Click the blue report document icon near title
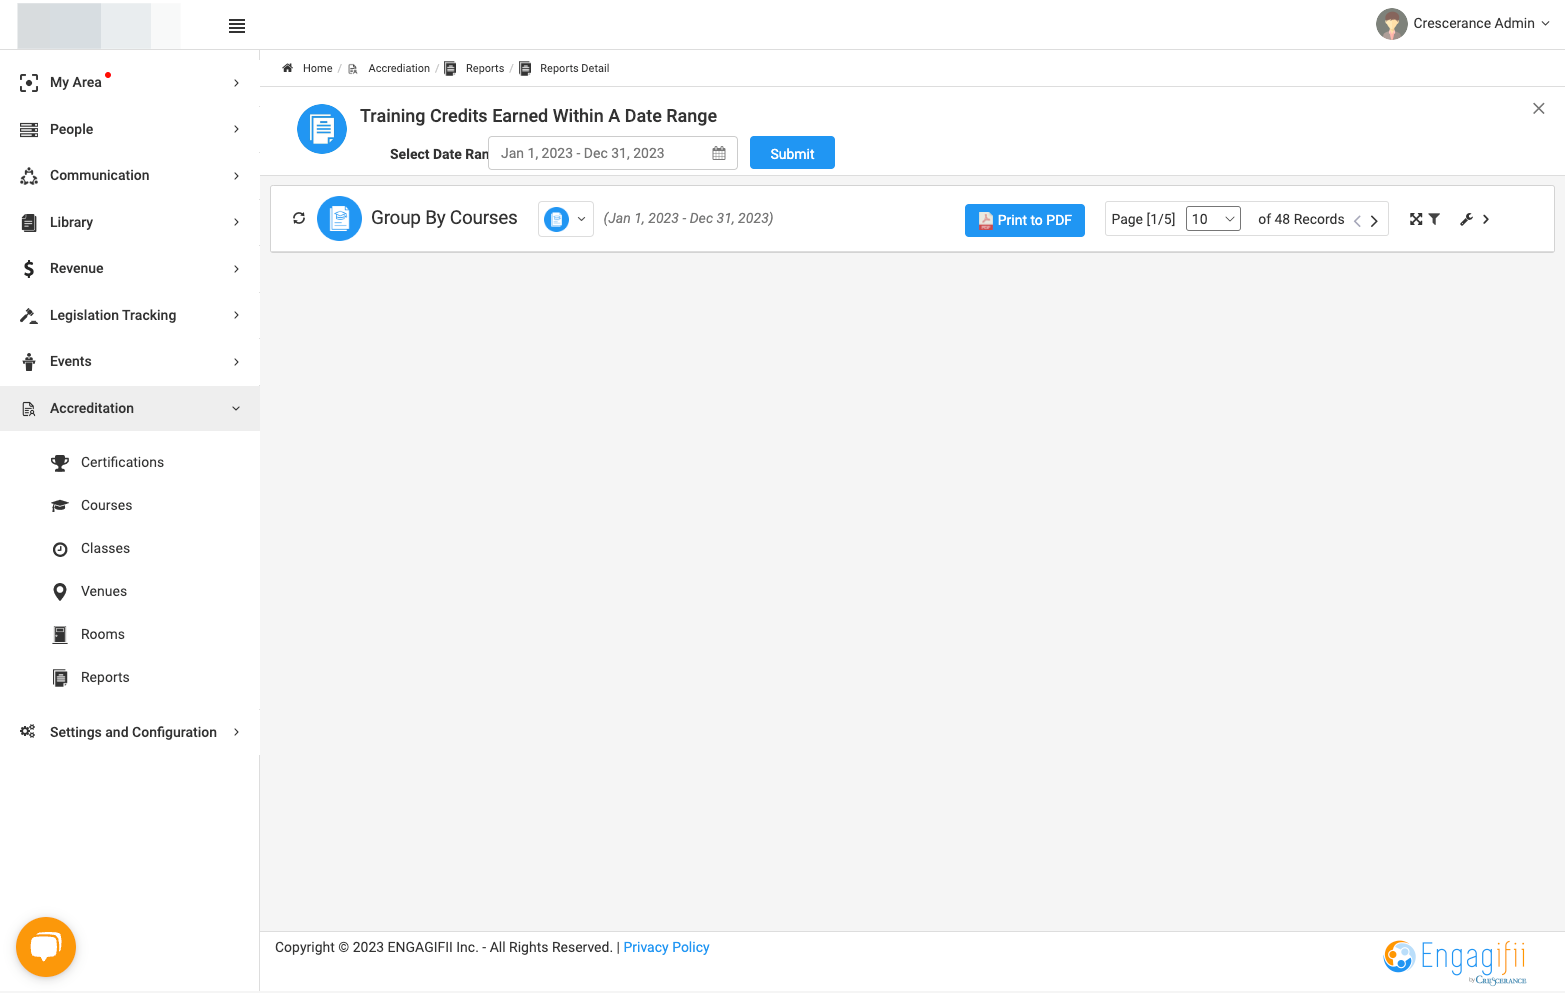The image size is (1565, 993). pos(322,129)
